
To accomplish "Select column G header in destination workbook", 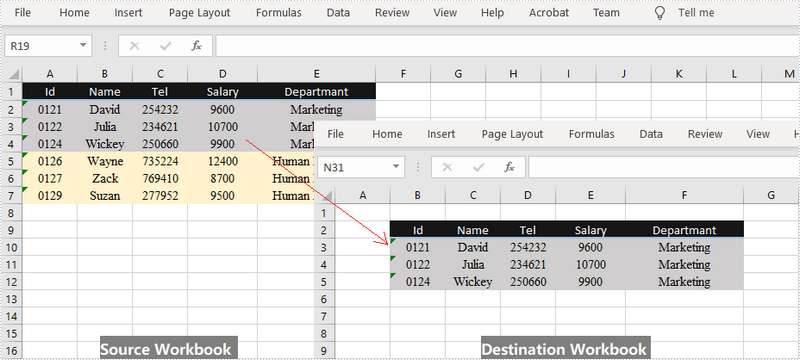I will pos(771,195).
